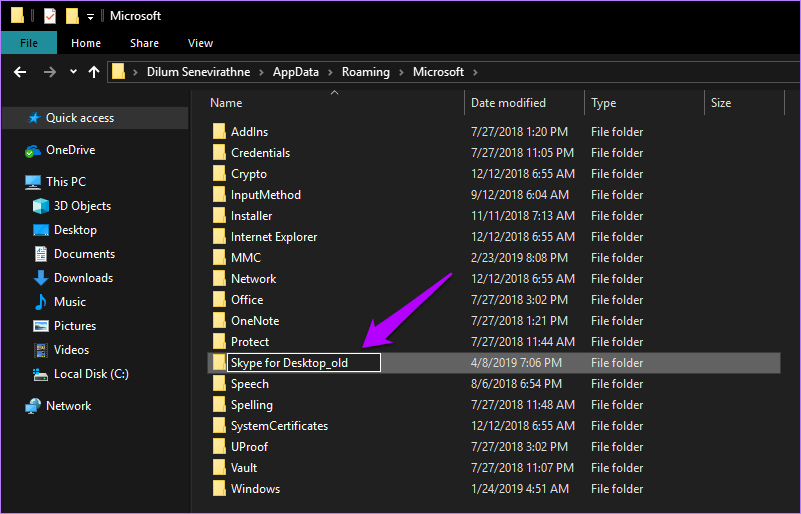Expand chevron before Dilum Senevirathne in breadcrumb

point(135,73)
